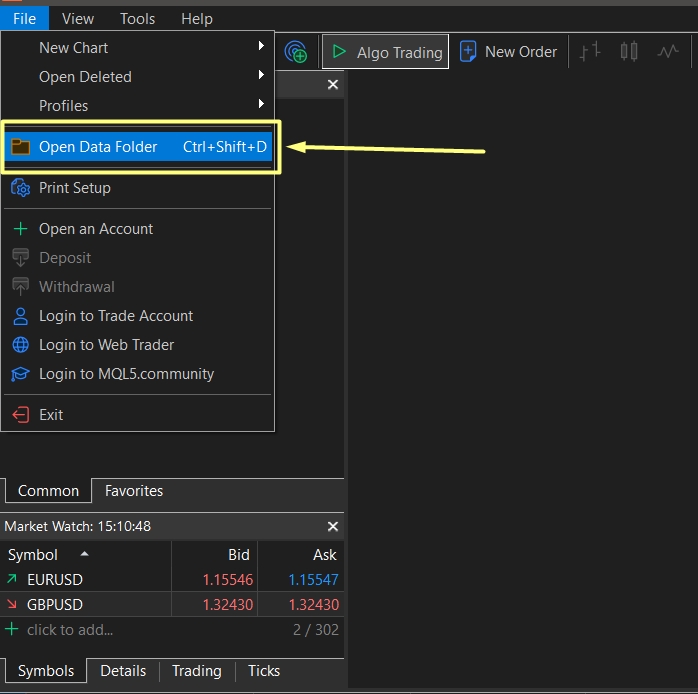Click the Login to Web Trader globe icon

tap(20, 345)
